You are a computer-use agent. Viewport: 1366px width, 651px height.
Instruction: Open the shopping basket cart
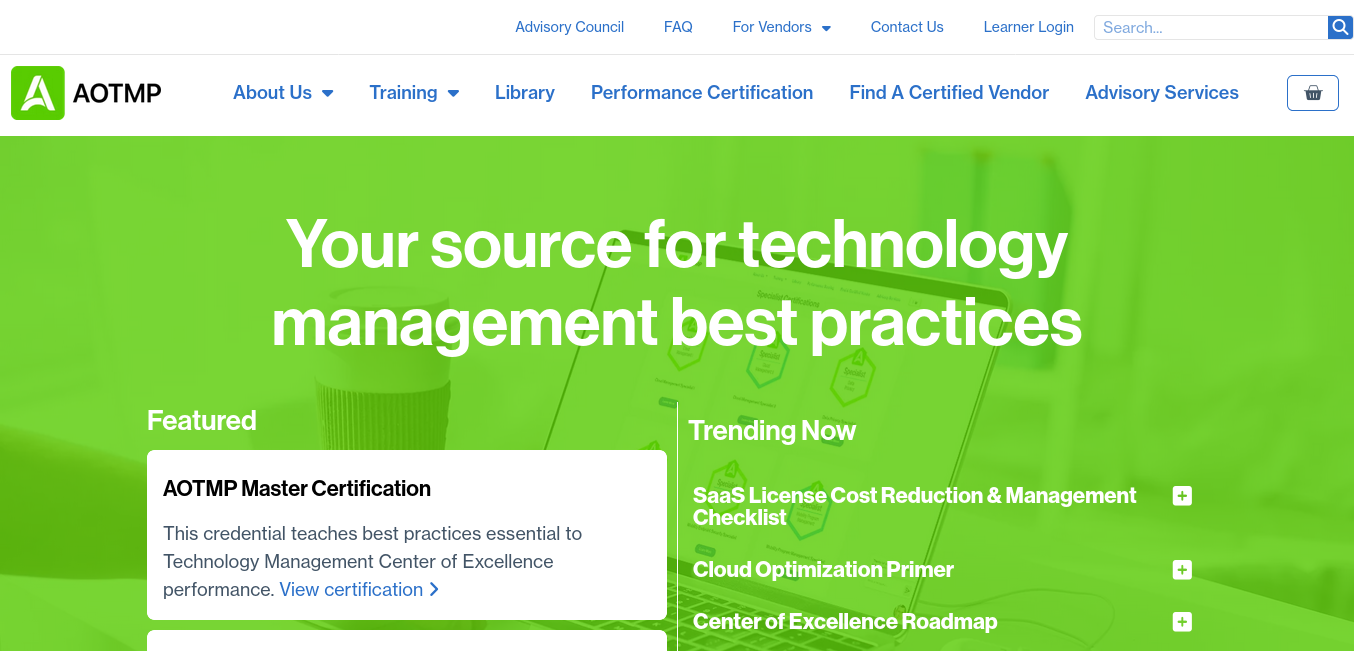(1313, 93)
